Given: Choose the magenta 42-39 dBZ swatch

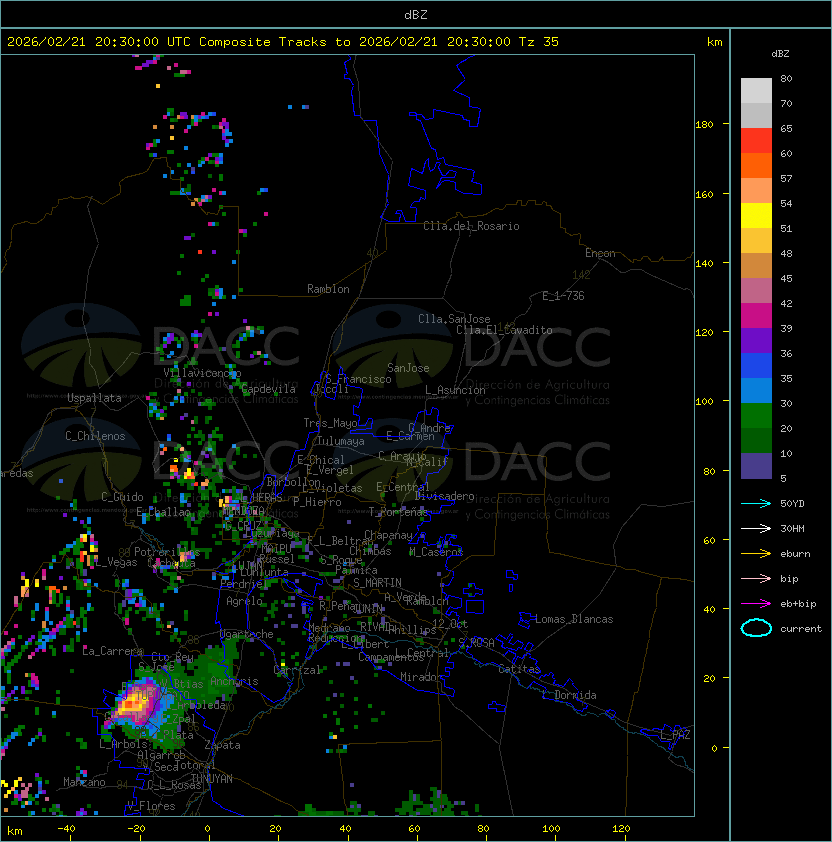Looking at the screenshot, I should tap(756, 315).
